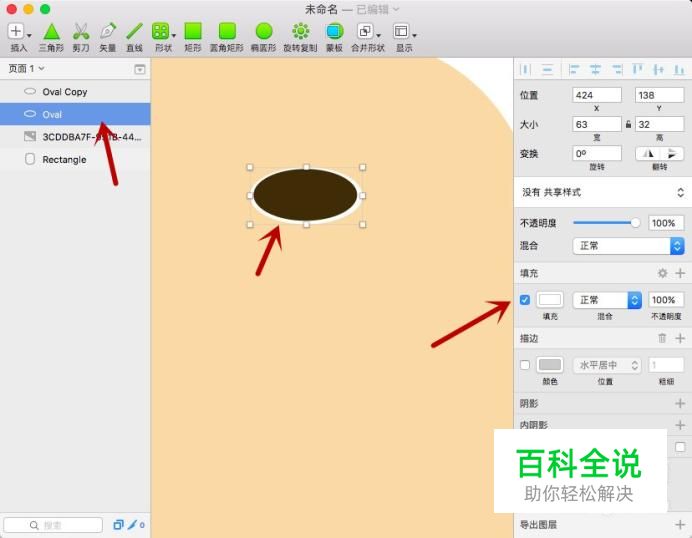
Task: Click the fill opacity 100% field
Action: [666, 300]
